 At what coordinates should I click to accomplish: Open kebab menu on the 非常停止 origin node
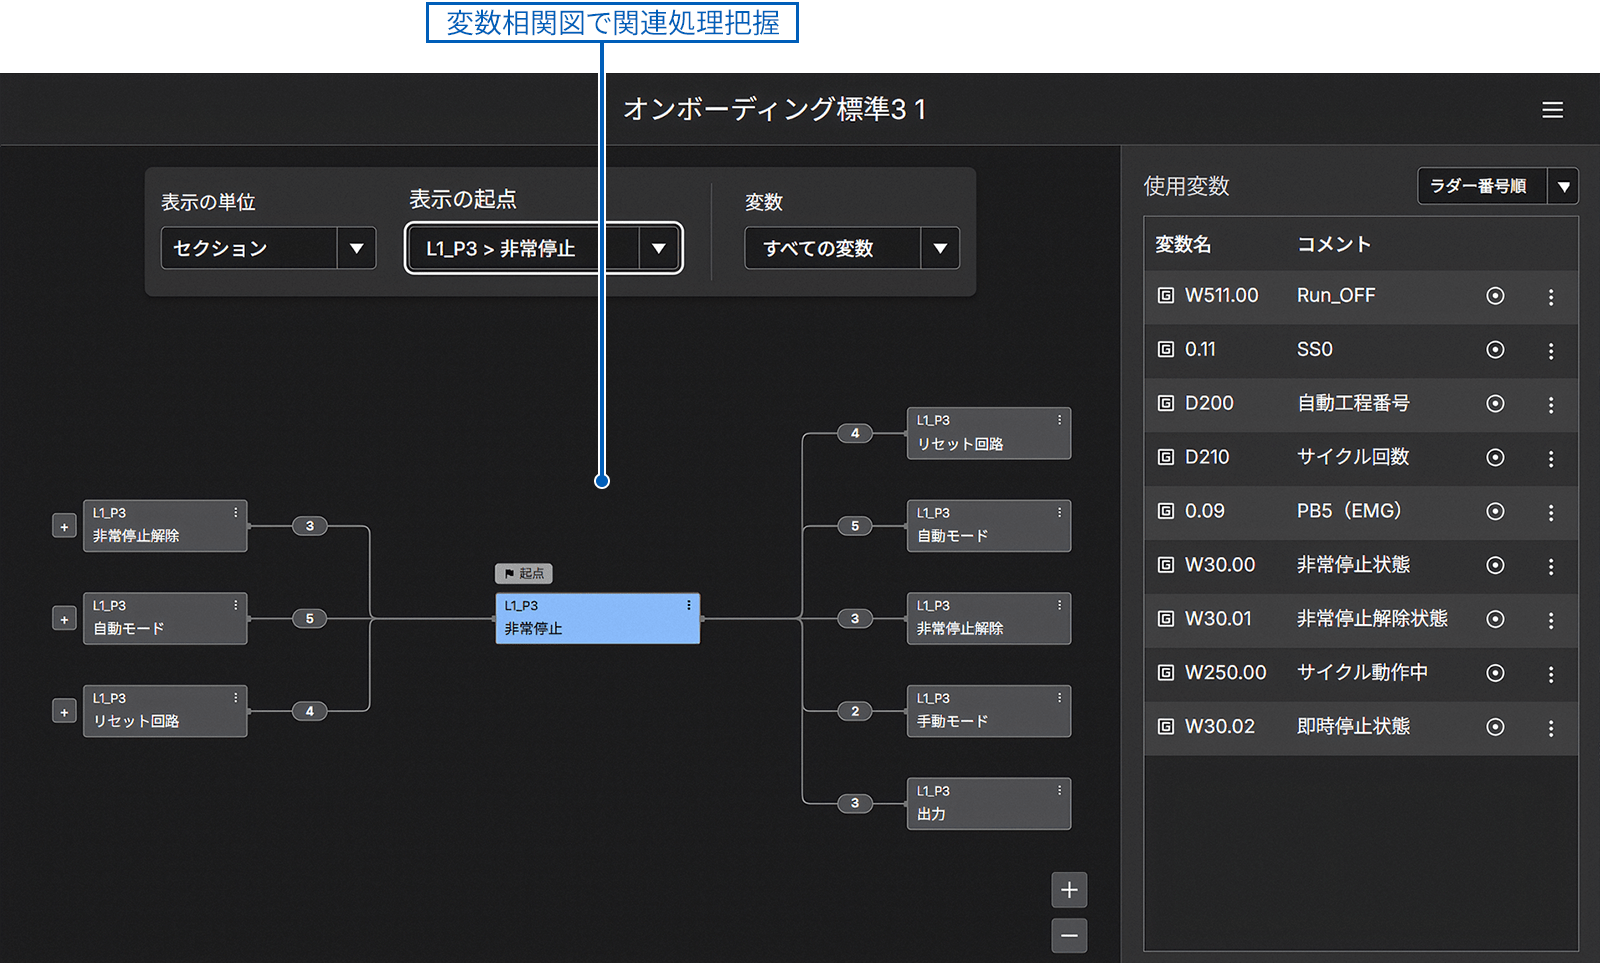(x=688, y=606)
